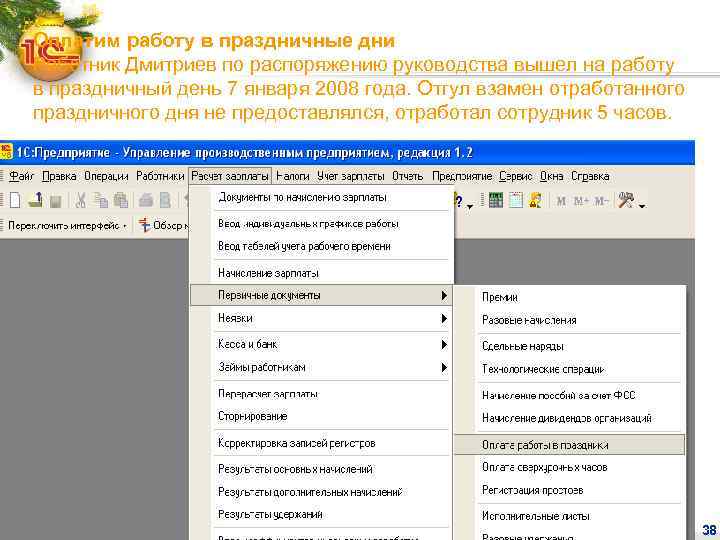The image size is (720, 540).
Task: Click the Обзор toolbar icon
Action: (145, 225)
